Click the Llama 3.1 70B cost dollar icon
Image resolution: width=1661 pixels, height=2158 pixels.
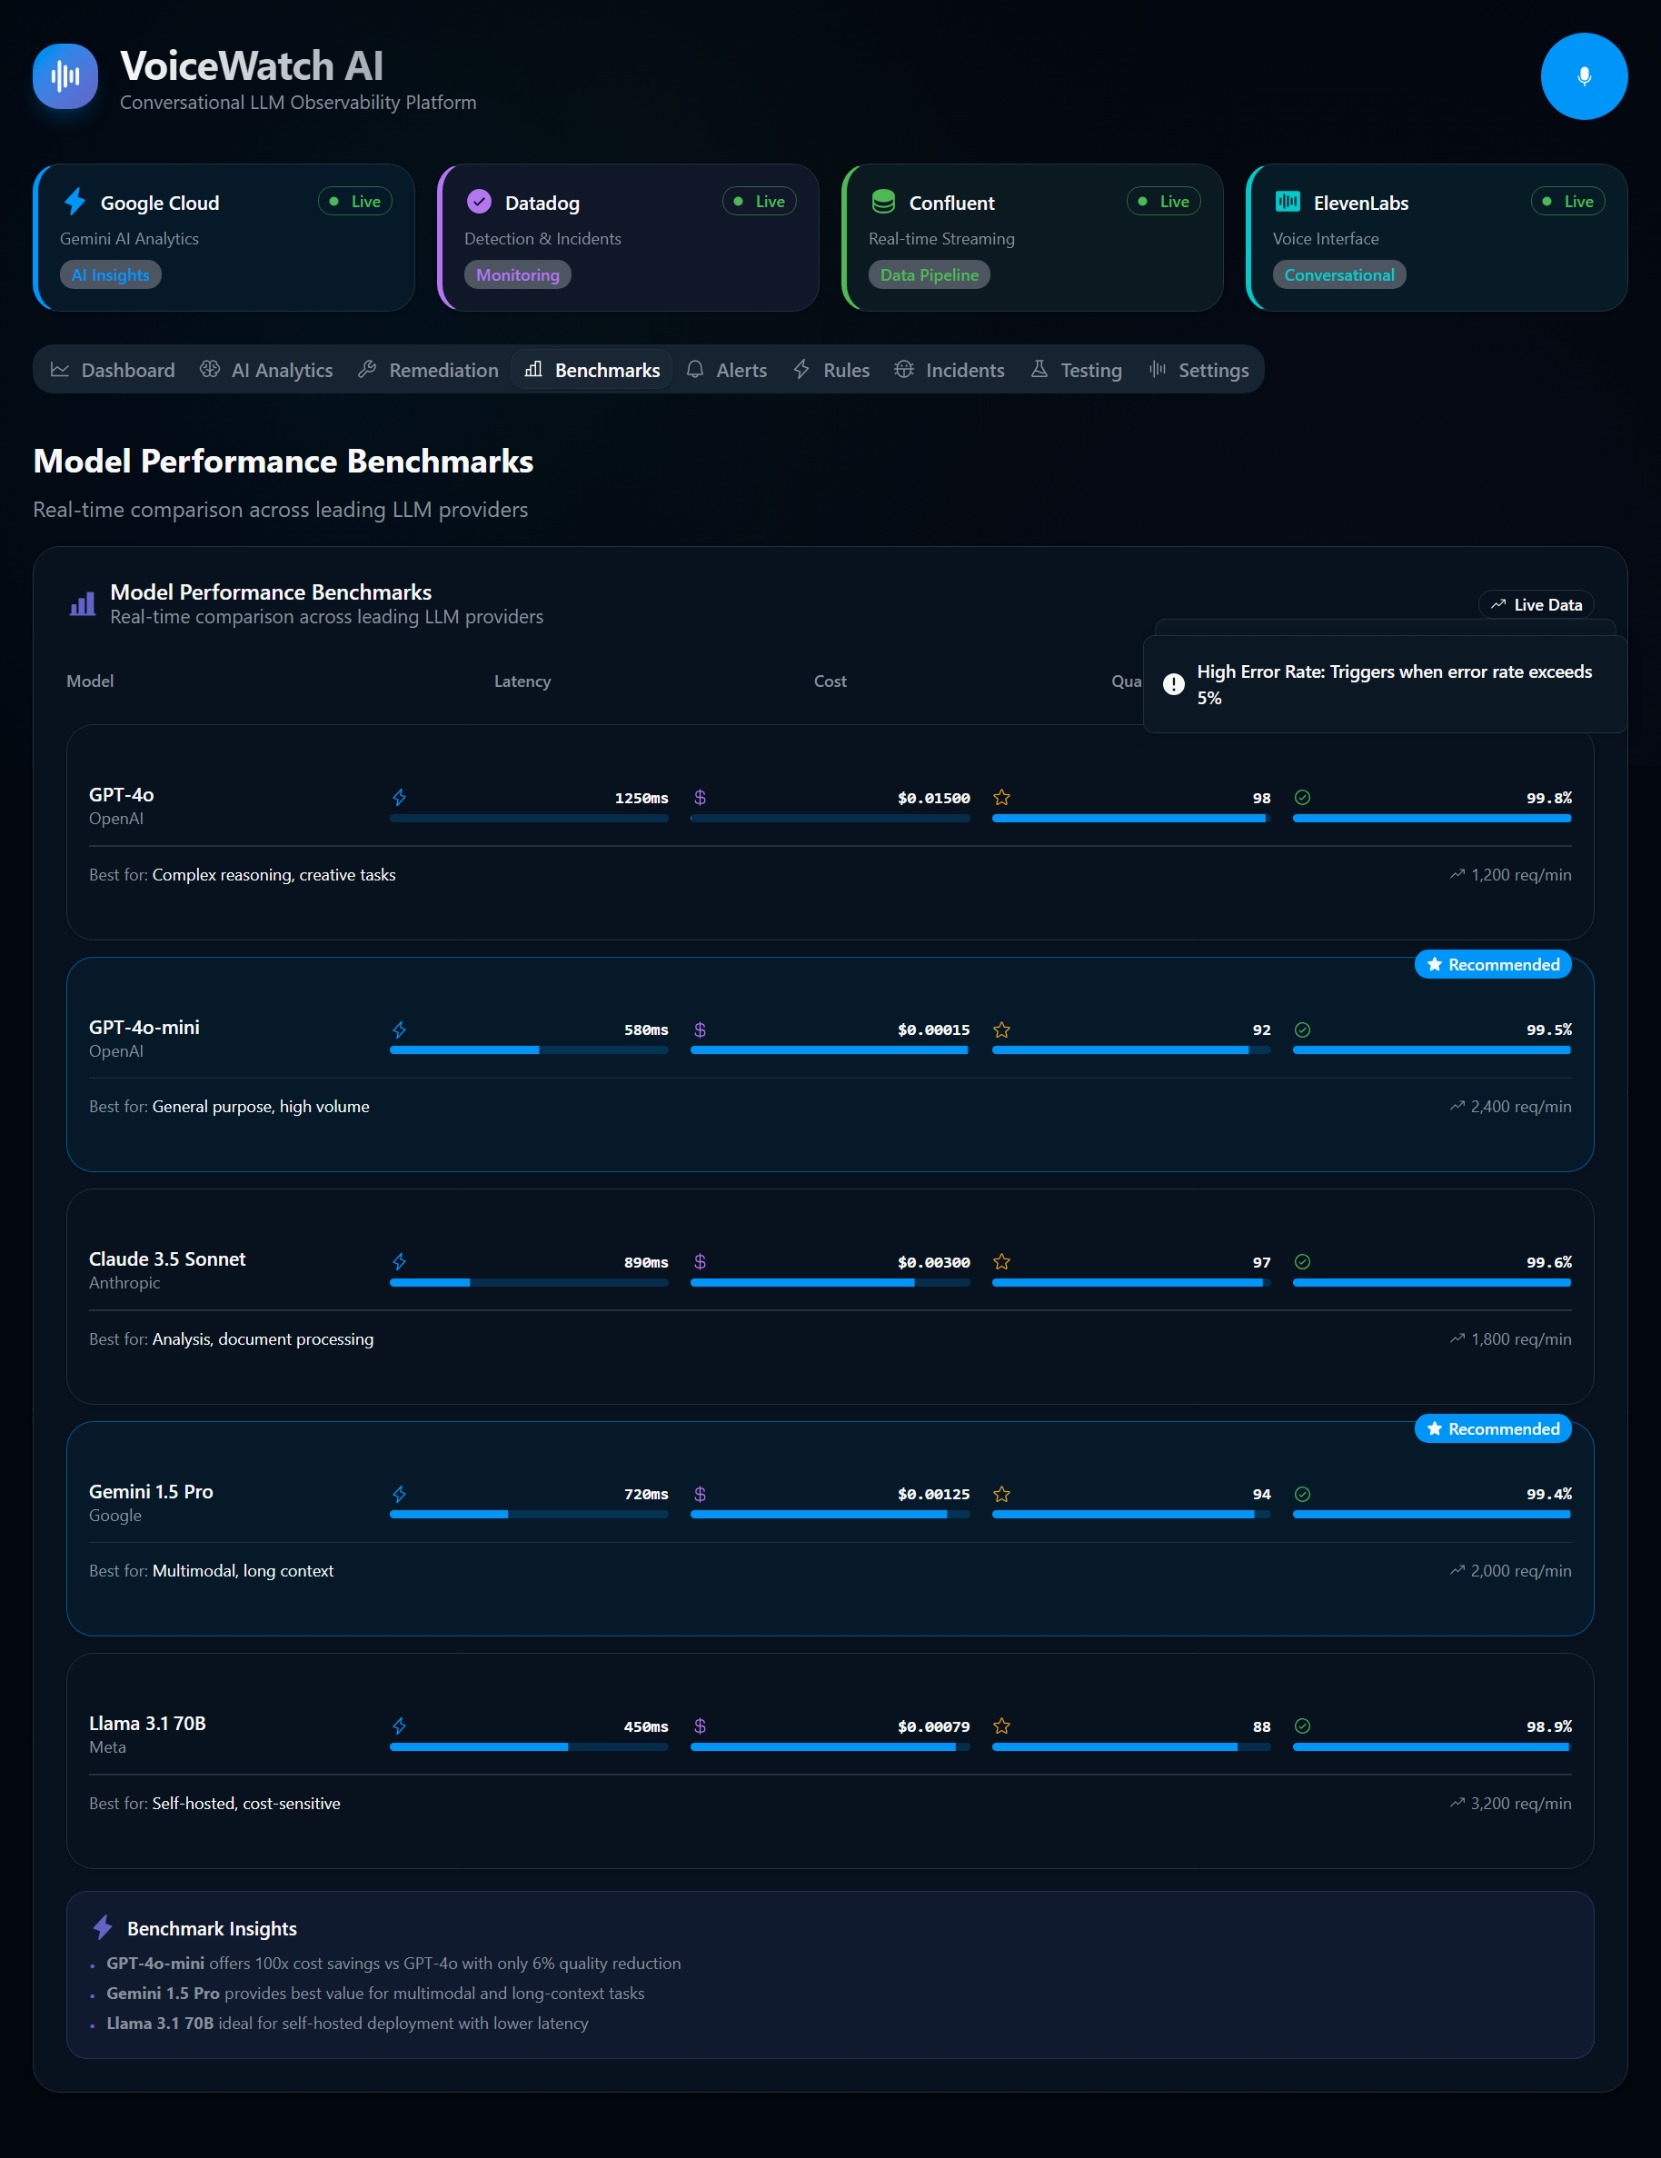[700, 1726]
